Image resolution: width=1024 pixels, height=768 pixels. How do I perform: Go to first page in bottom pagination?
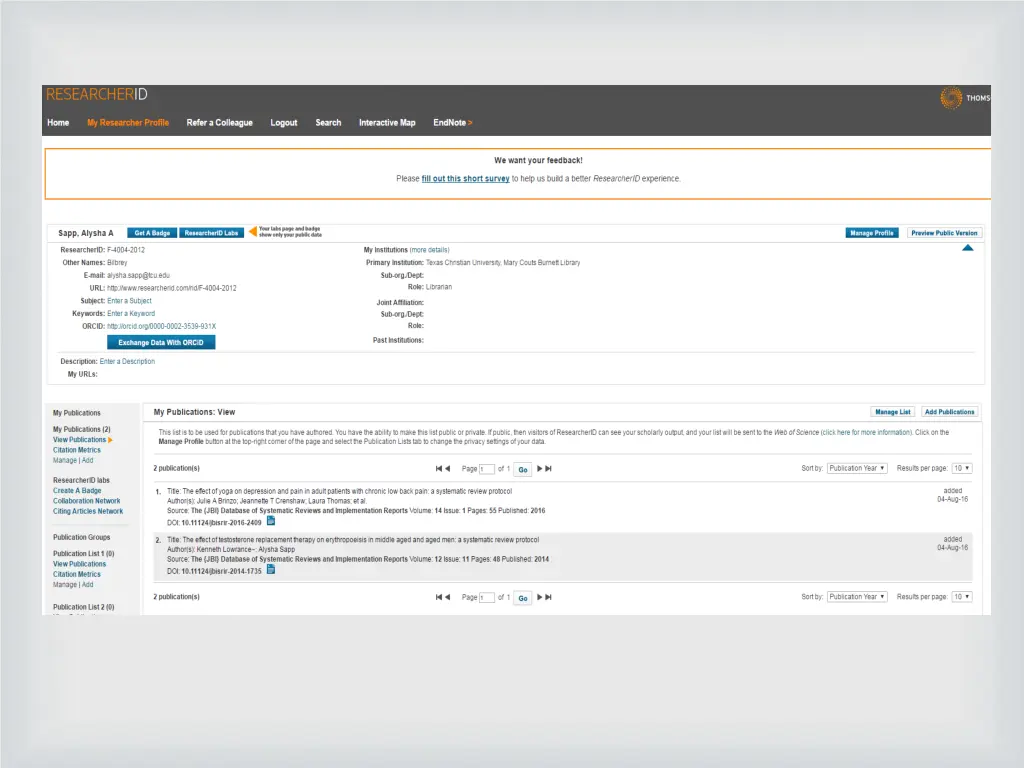coord(439,597)
